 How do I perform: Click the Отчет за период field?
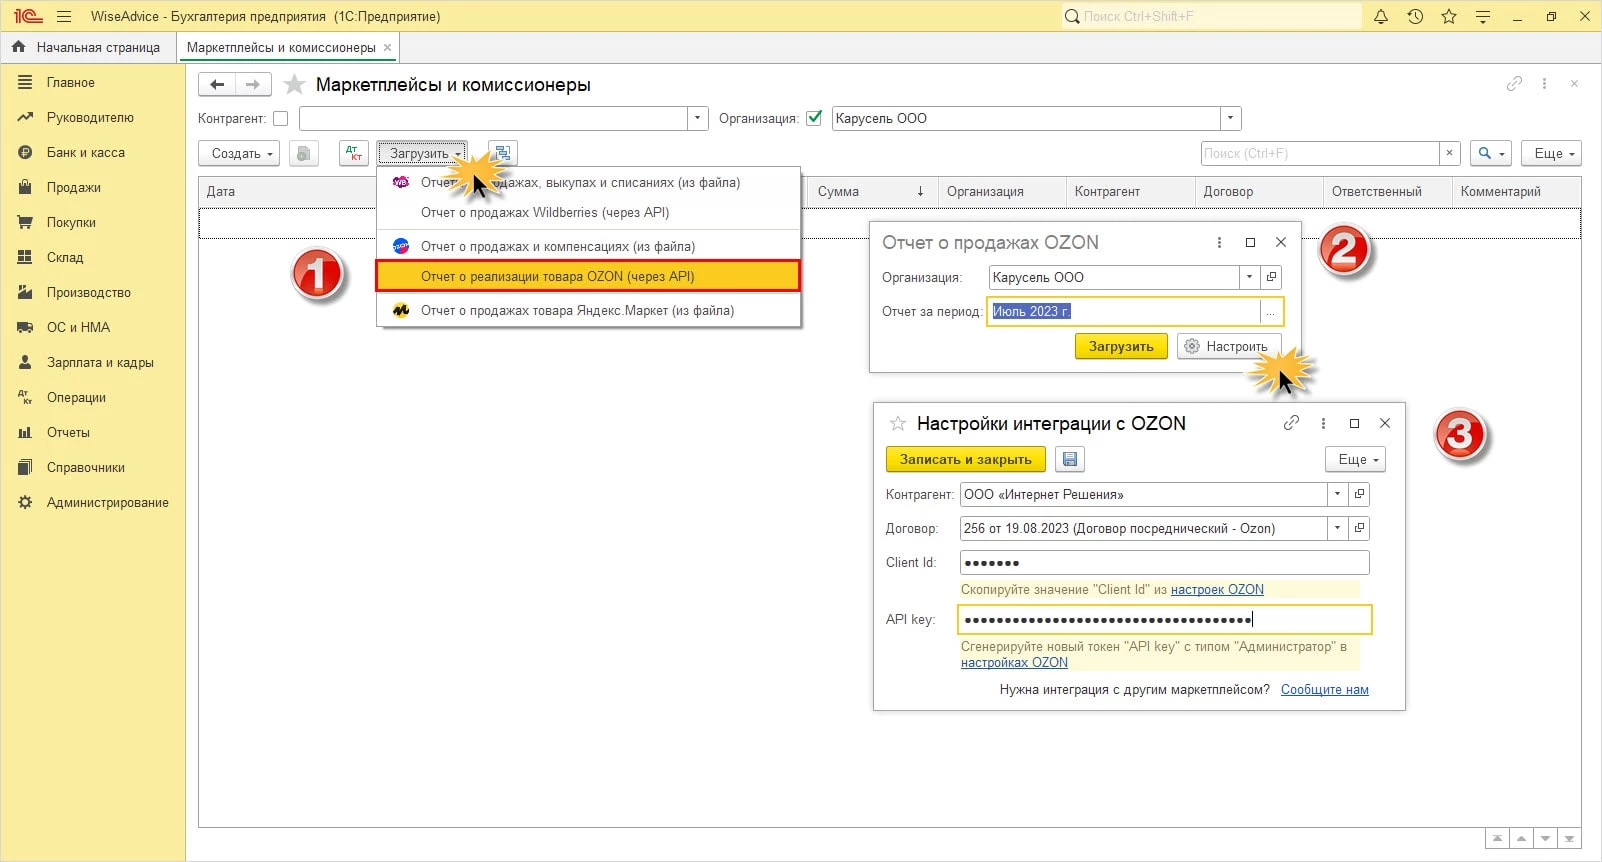pos(1124,312)
